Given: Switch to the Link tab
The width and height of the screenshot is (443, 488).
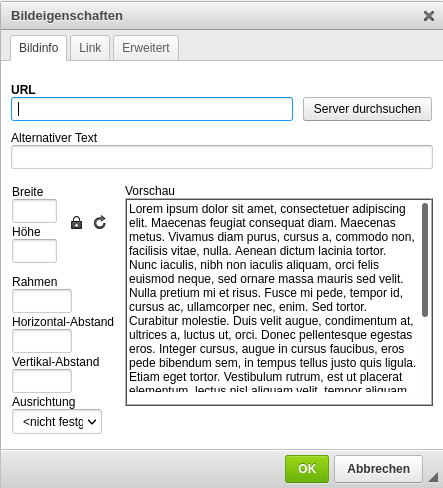Looking at the screenshot, I should point(90,48).
